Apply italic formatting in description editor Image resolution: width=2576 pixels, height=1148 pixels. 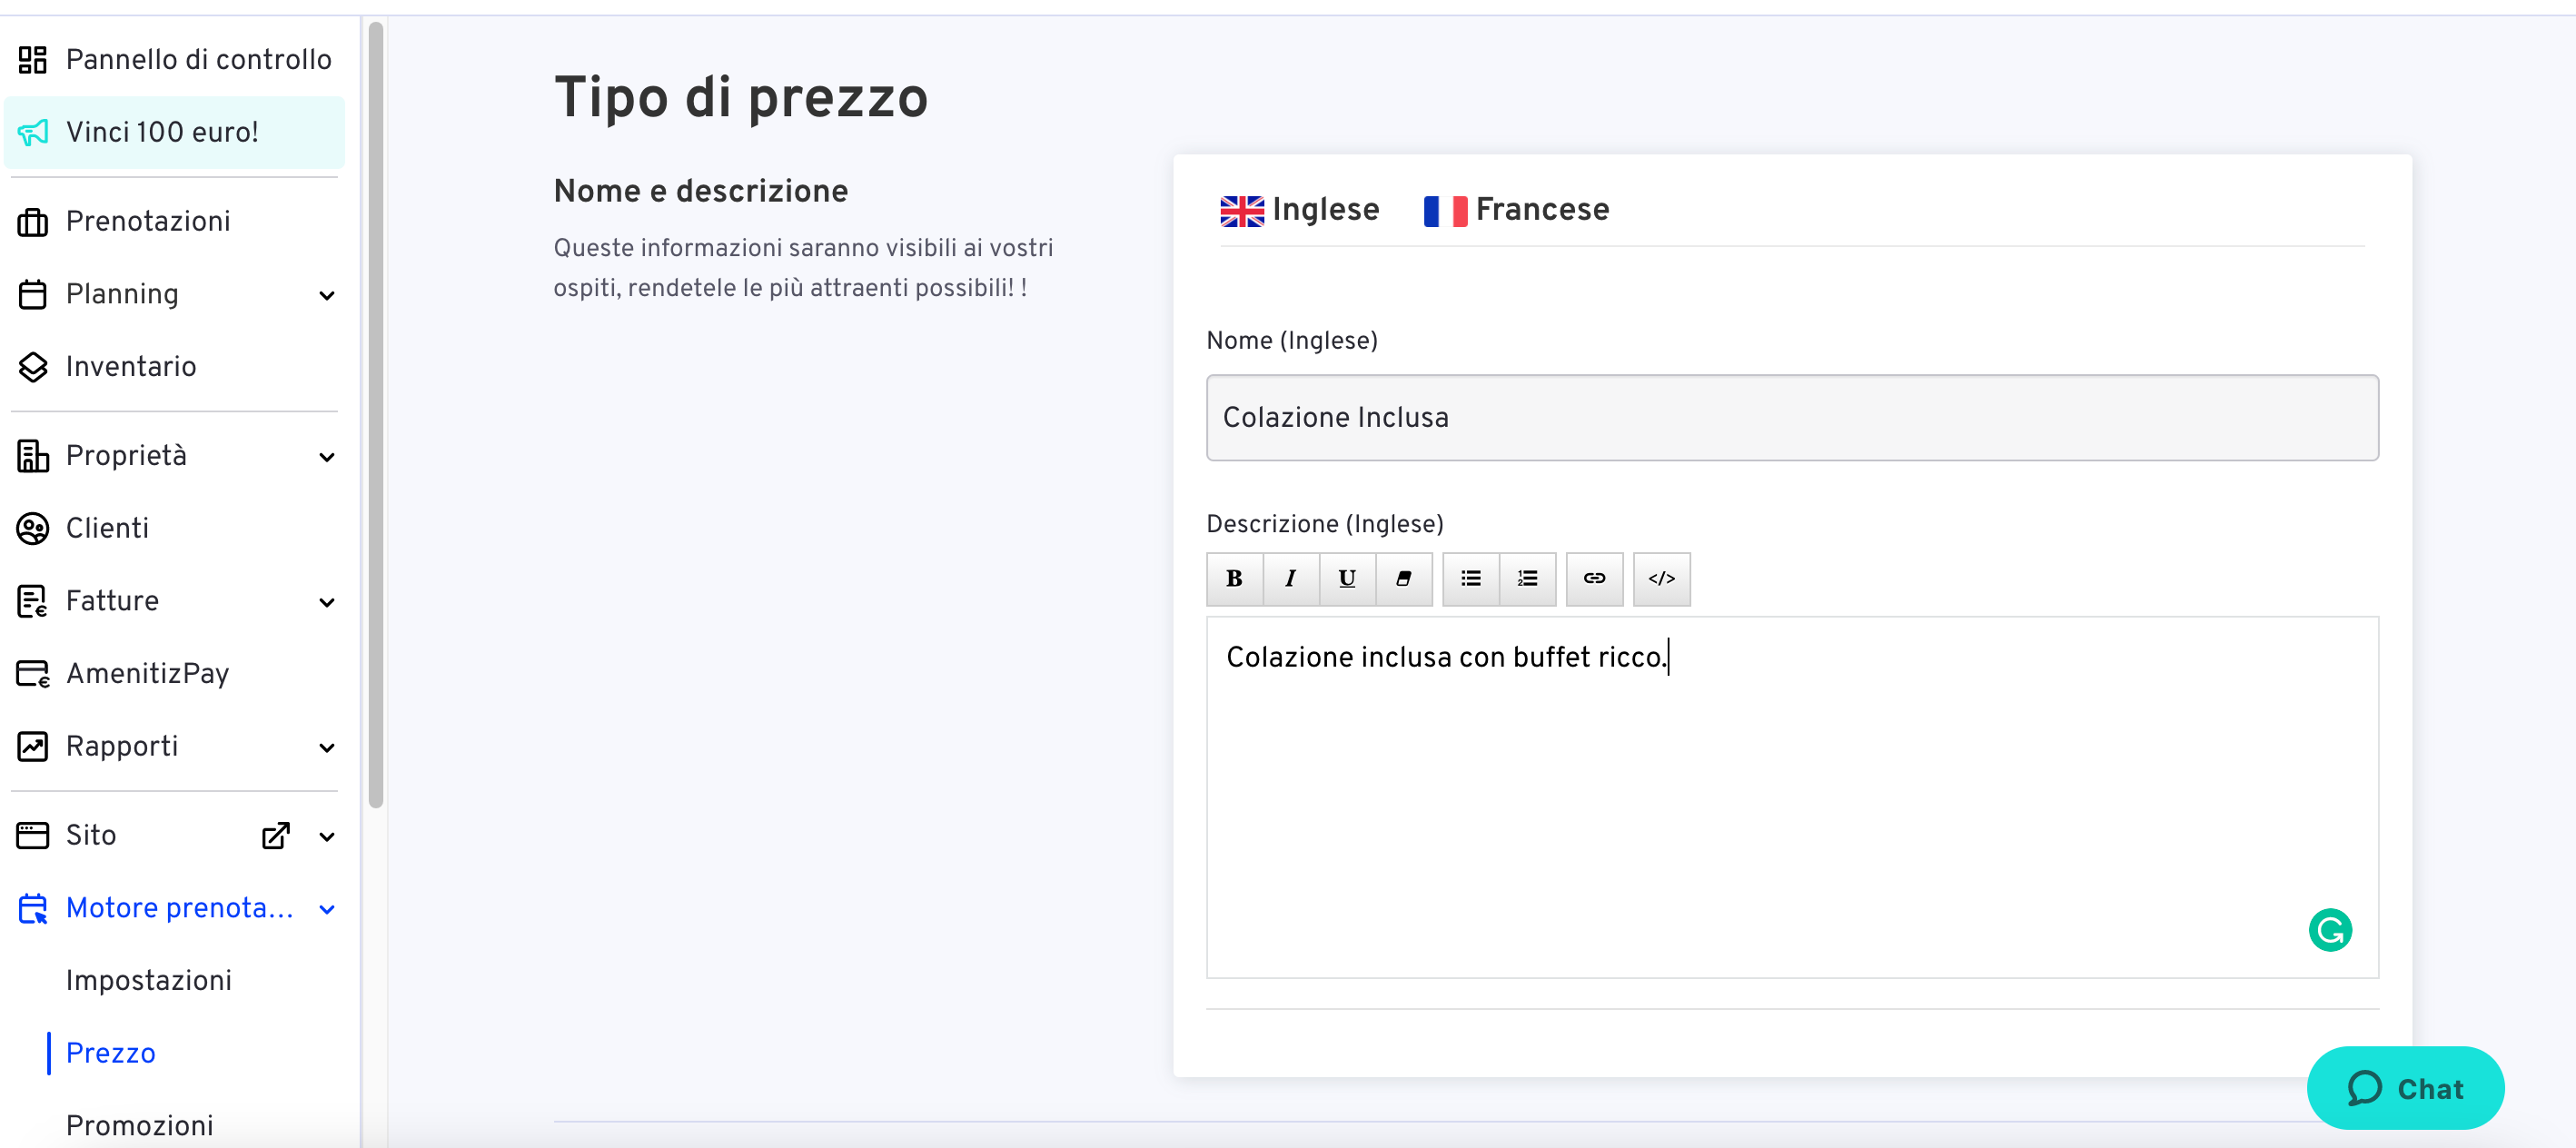pos(1290,579)
